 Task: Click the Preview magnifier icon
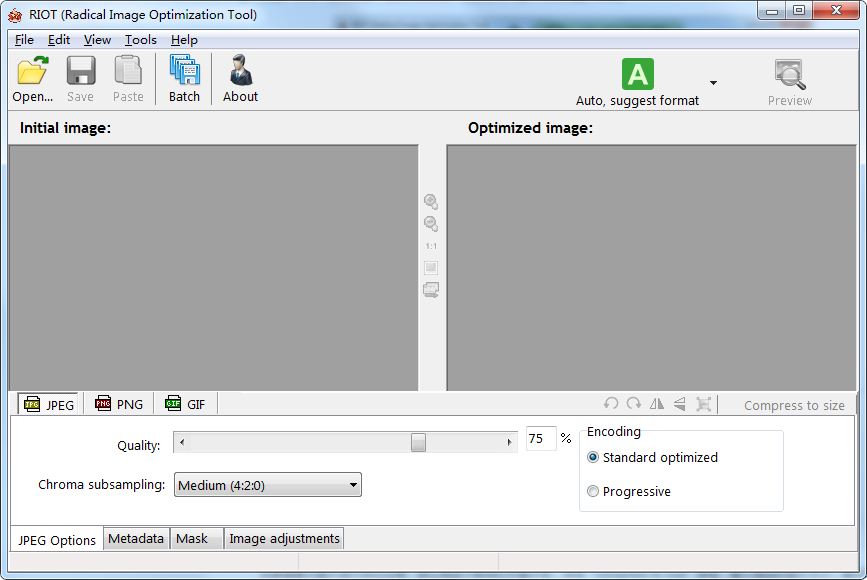[x=790, y=75]
